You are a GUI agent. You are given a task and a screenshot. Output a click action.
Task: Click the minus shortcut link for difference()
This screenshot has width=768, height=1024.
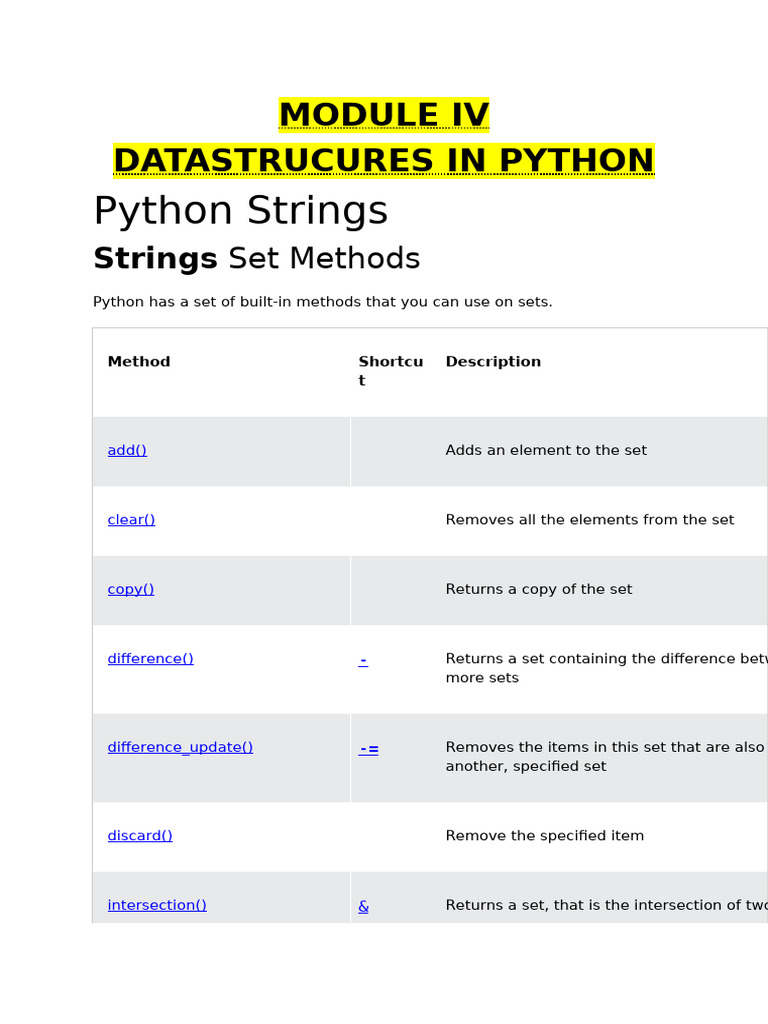click(x=363, y=660)
